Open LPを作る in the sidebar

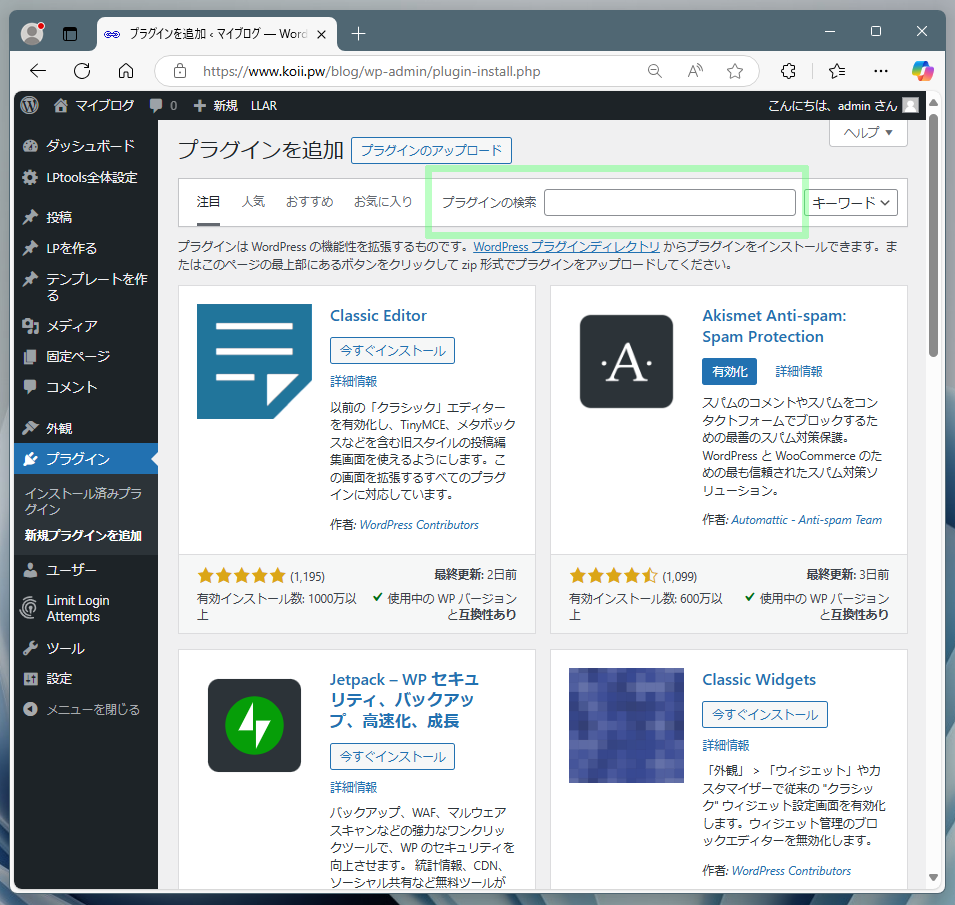tap(86, 248)
